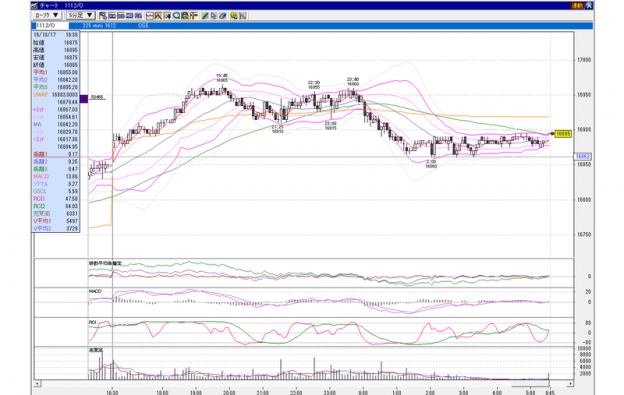This screenshot has height=395, width=624.
Task: Click the orange button in title bar
Action: tap(577, 6)
